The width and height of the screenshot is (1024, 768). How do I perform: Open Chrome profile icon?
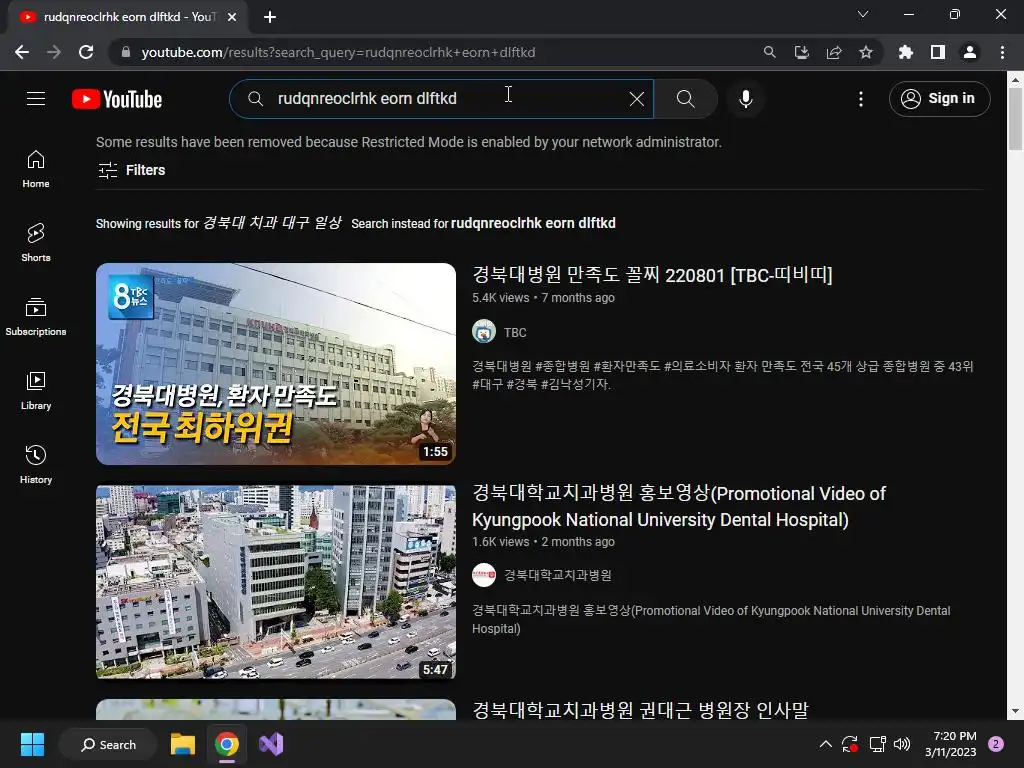(970, 52)
